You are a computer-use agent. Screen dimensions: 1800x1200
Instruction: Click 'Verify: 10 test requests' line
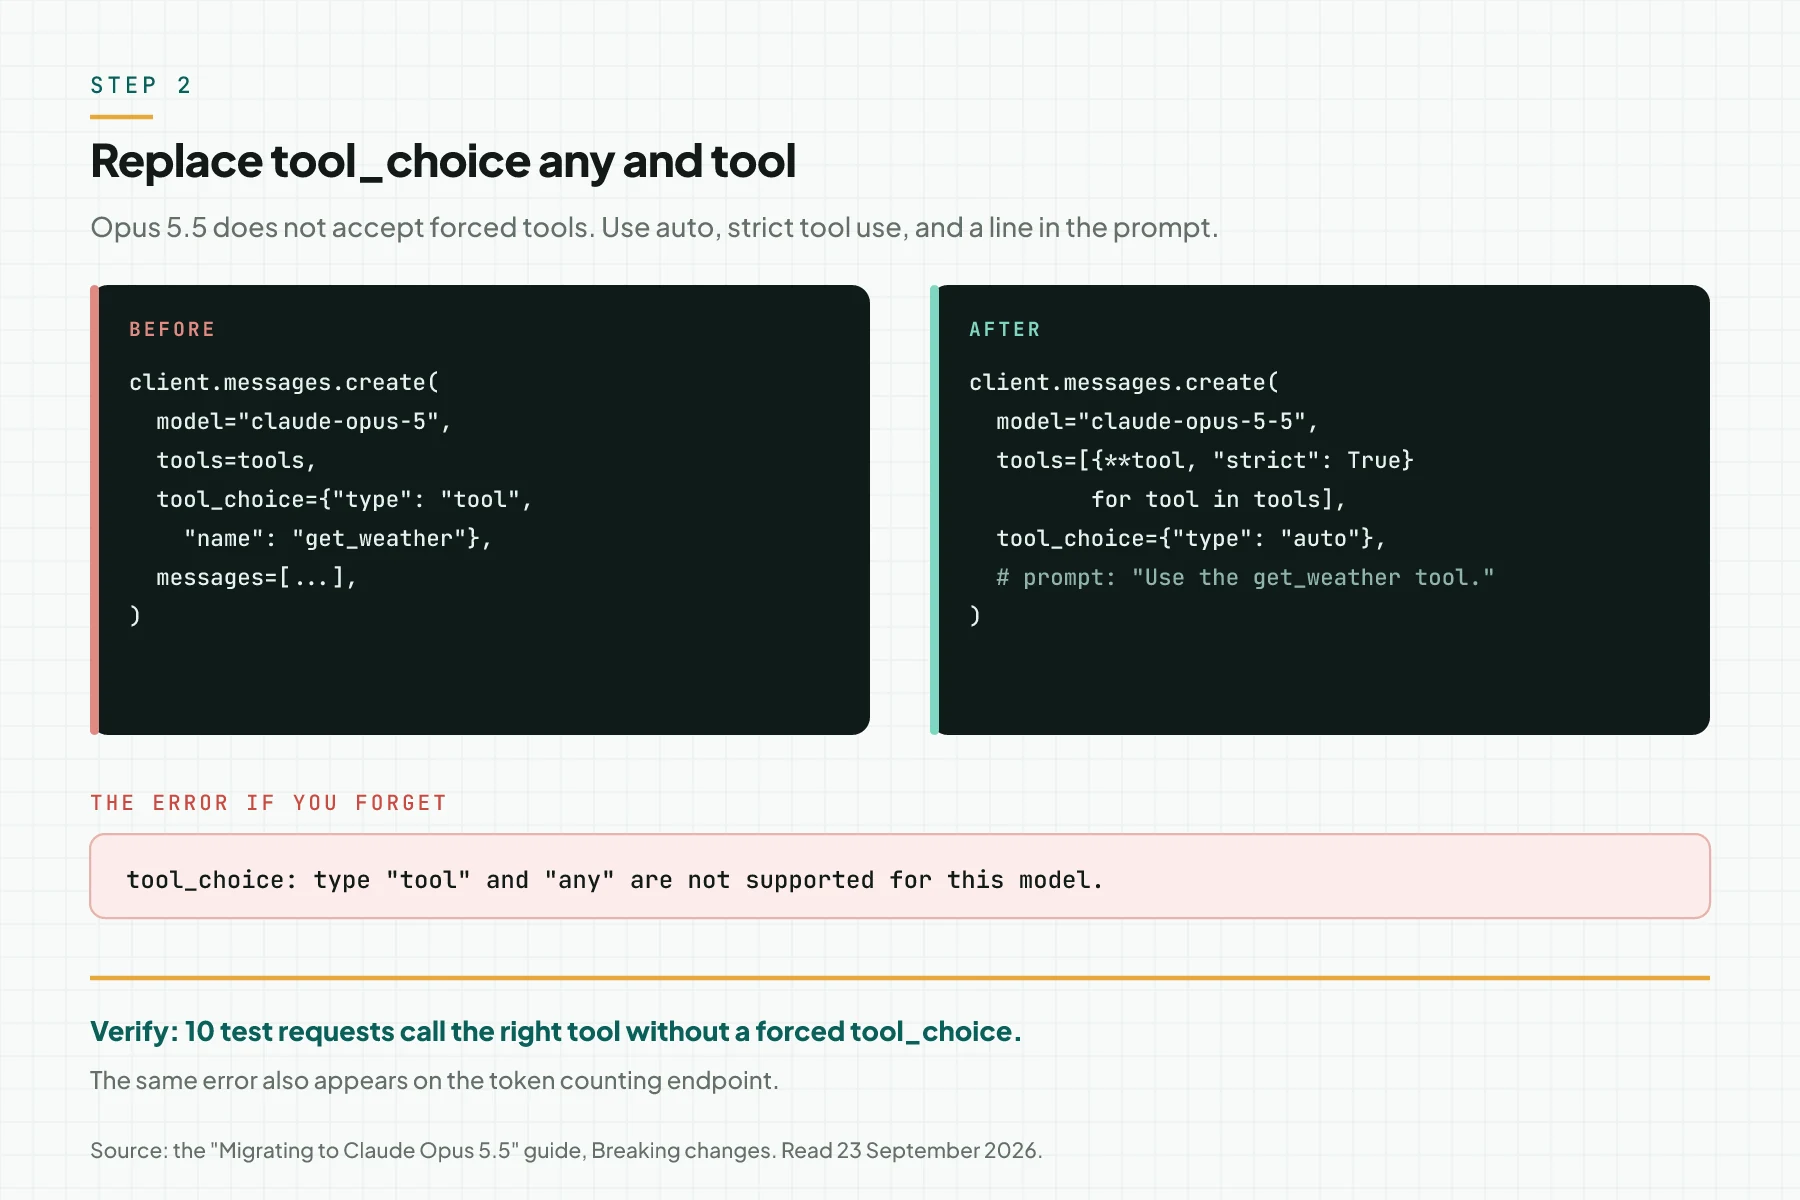[556, 1032]
